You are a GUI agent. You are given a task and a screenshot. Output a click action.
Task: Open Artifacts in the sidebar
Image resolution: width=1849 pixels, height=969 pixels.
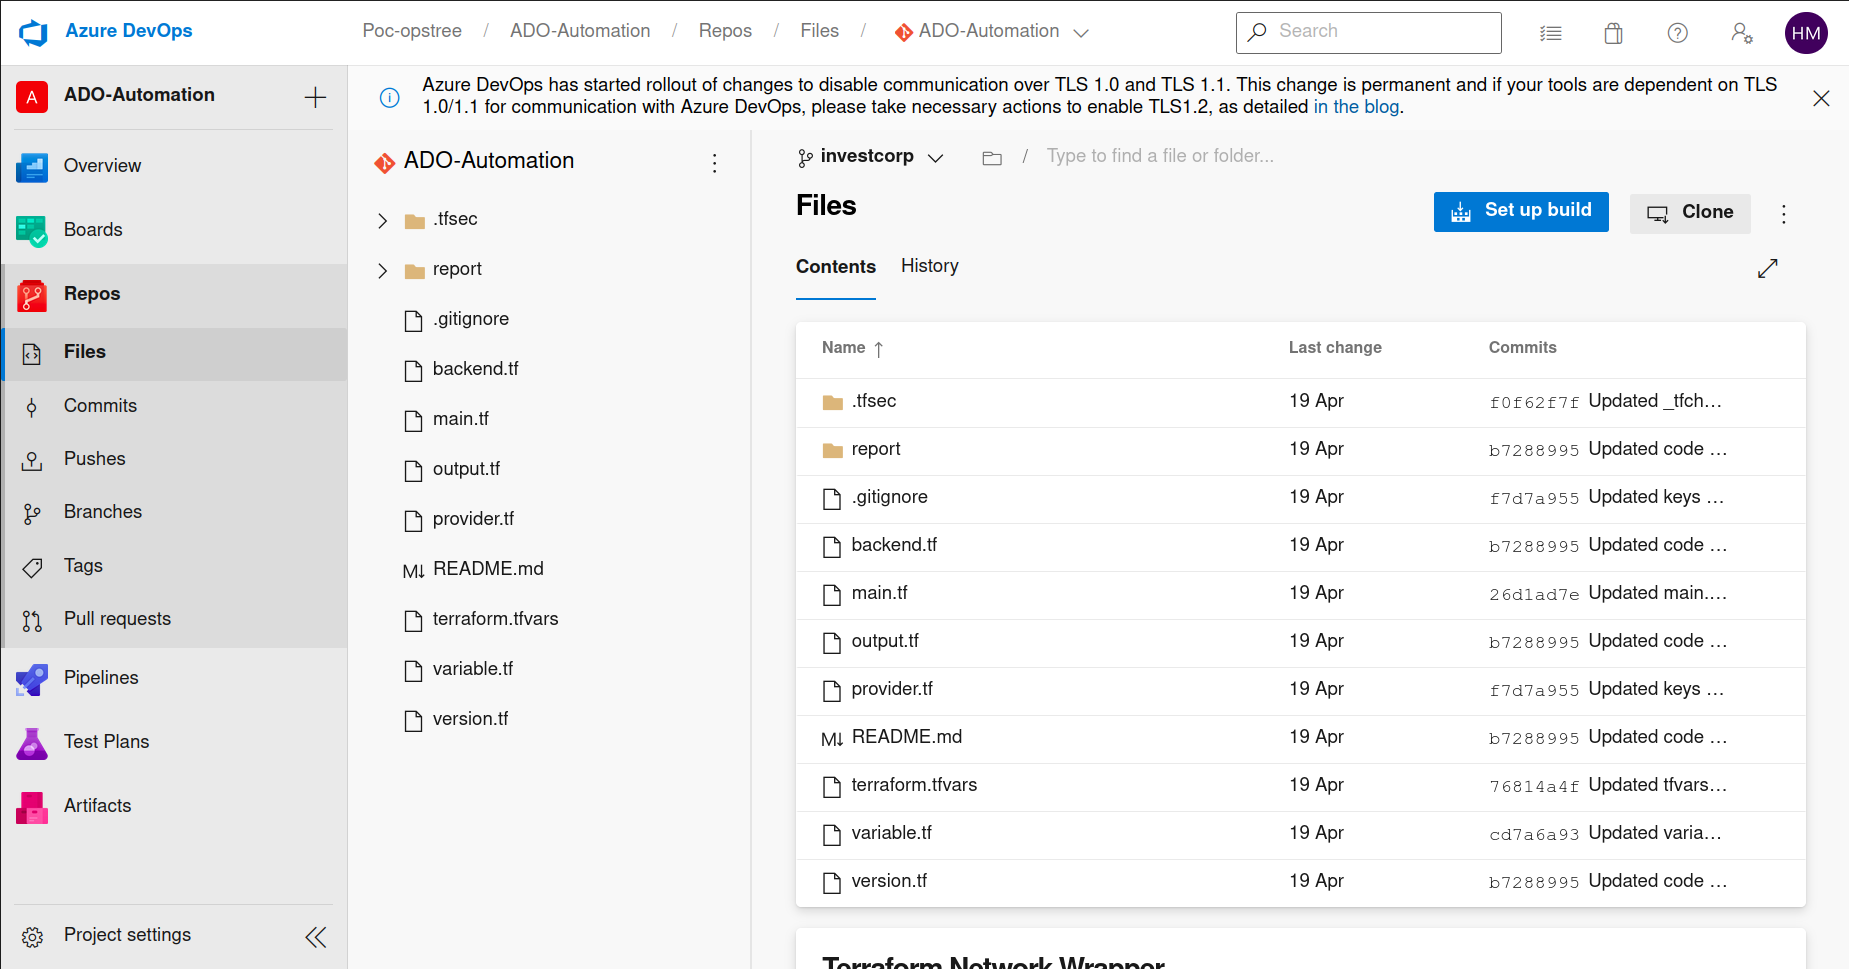[x=174, y=806]
